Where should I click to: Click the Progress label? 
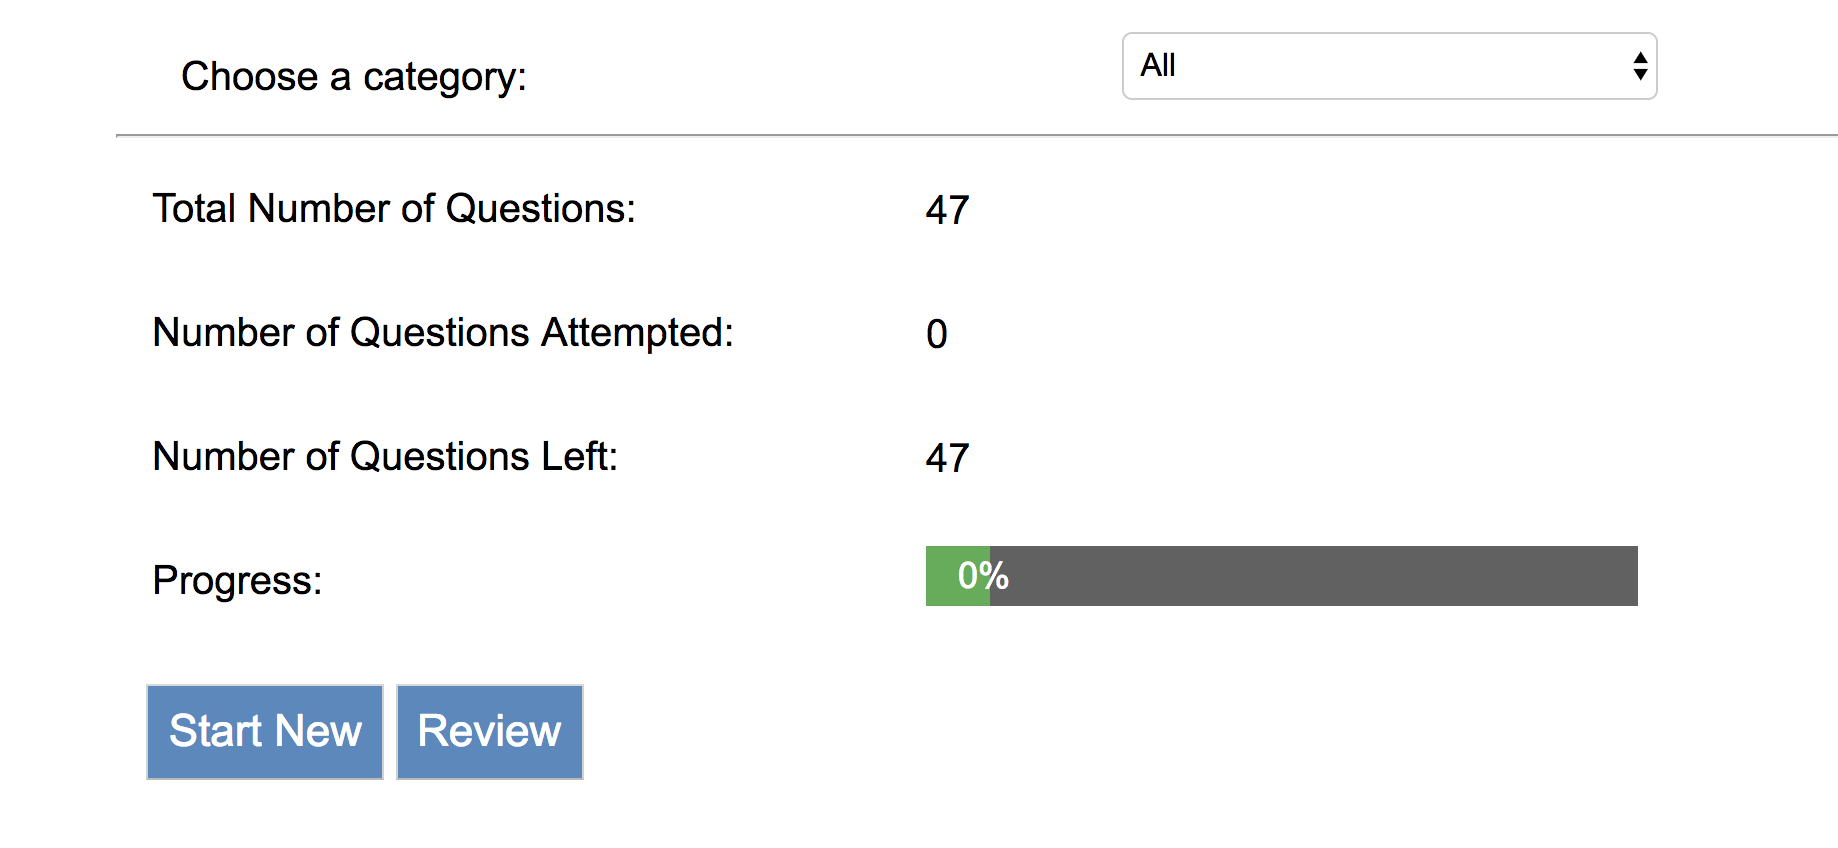(x=237, y=581)
